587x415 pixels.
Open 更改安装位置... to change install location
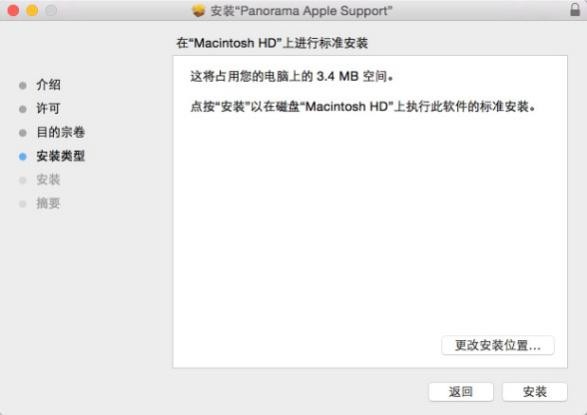point(498,345)
